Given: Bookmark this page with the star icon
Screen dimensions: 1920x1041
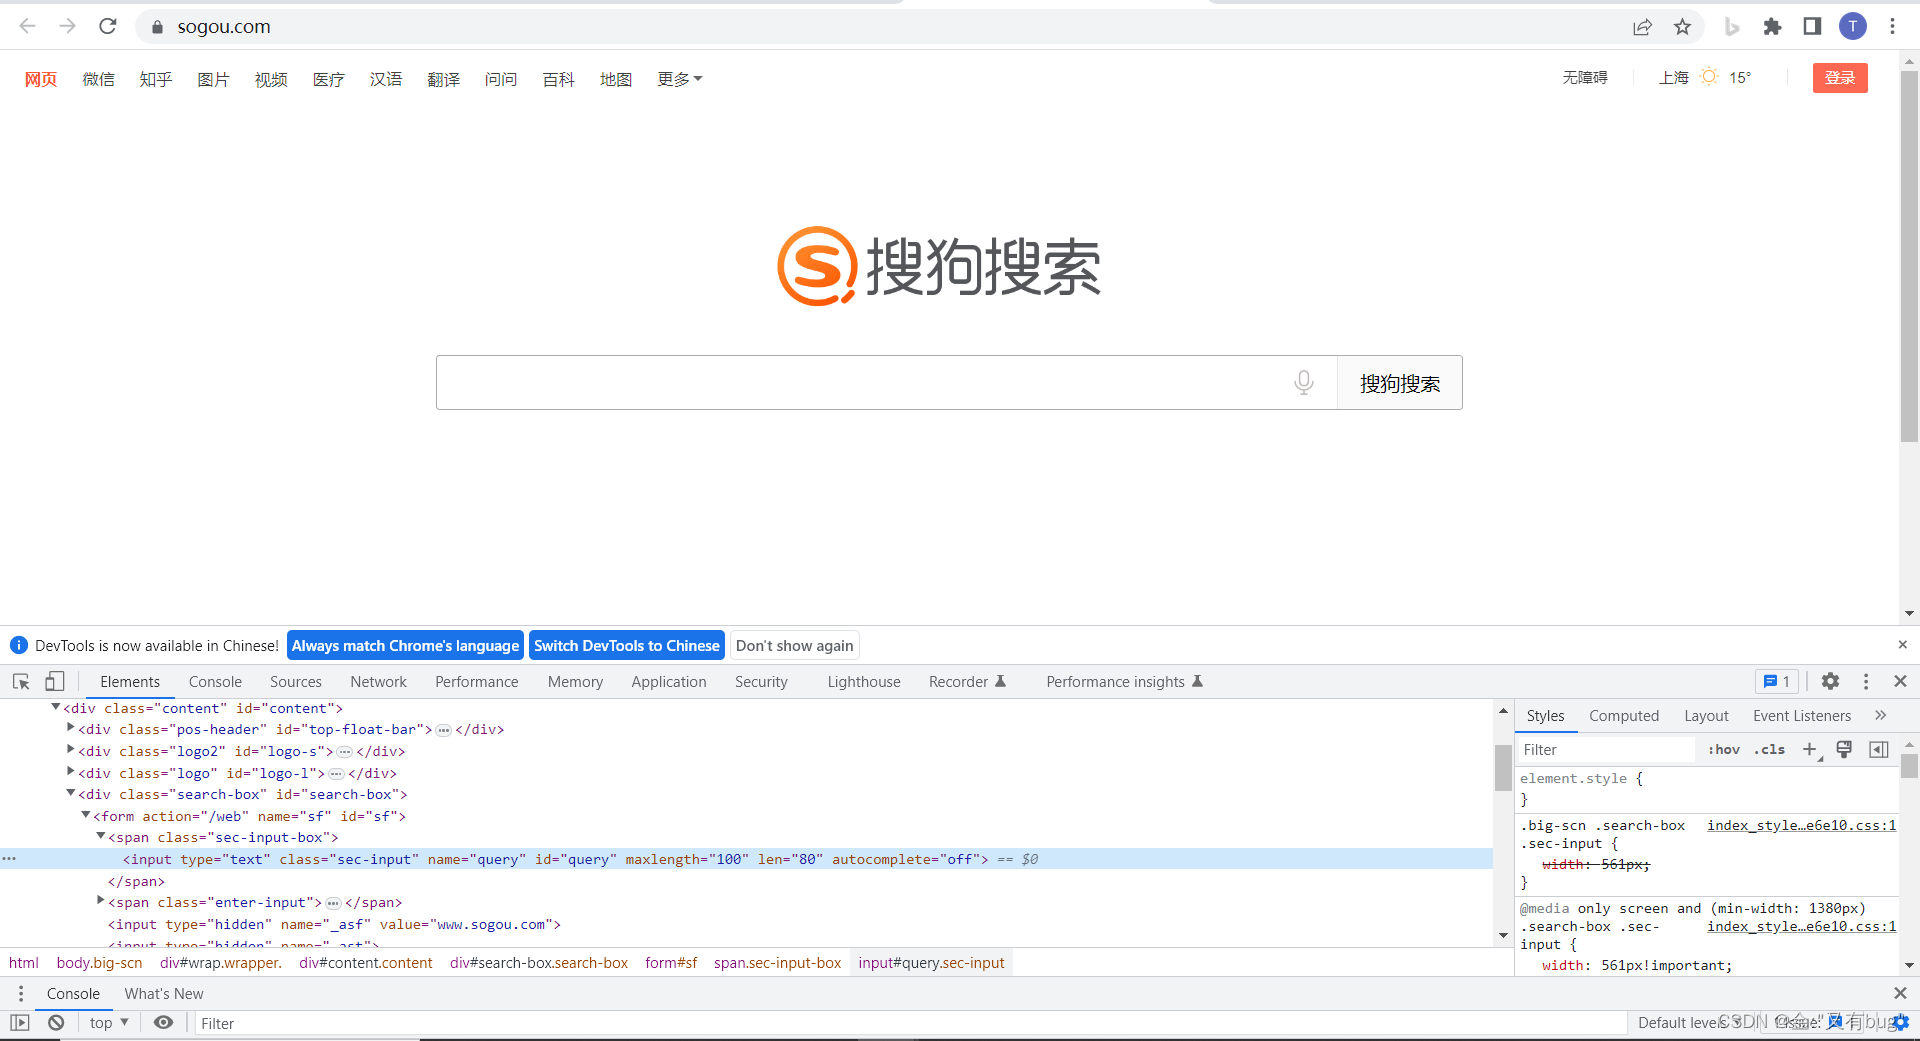Looking at the screenshot, I should (x=1682, y=27).
